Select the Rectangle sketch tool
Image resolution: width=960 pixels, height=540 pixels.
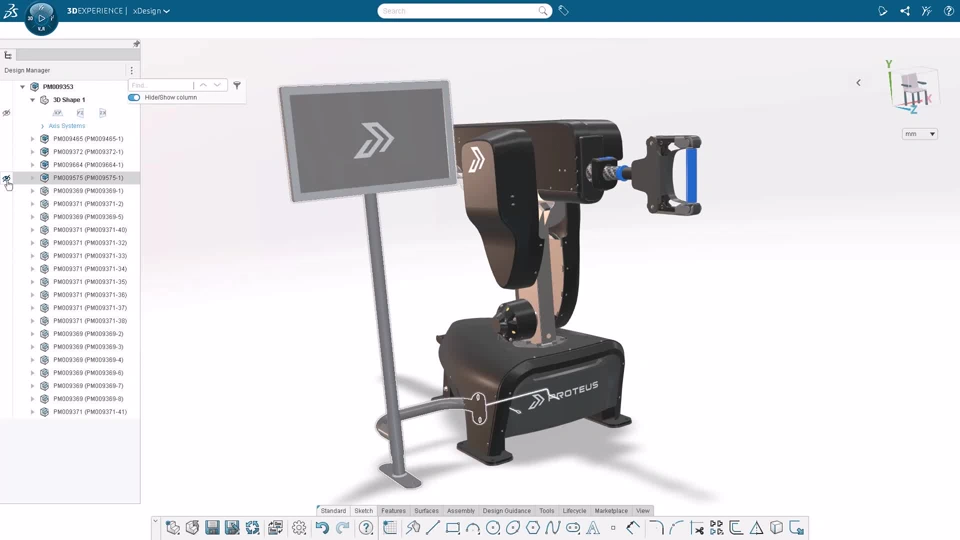[453, 528]
